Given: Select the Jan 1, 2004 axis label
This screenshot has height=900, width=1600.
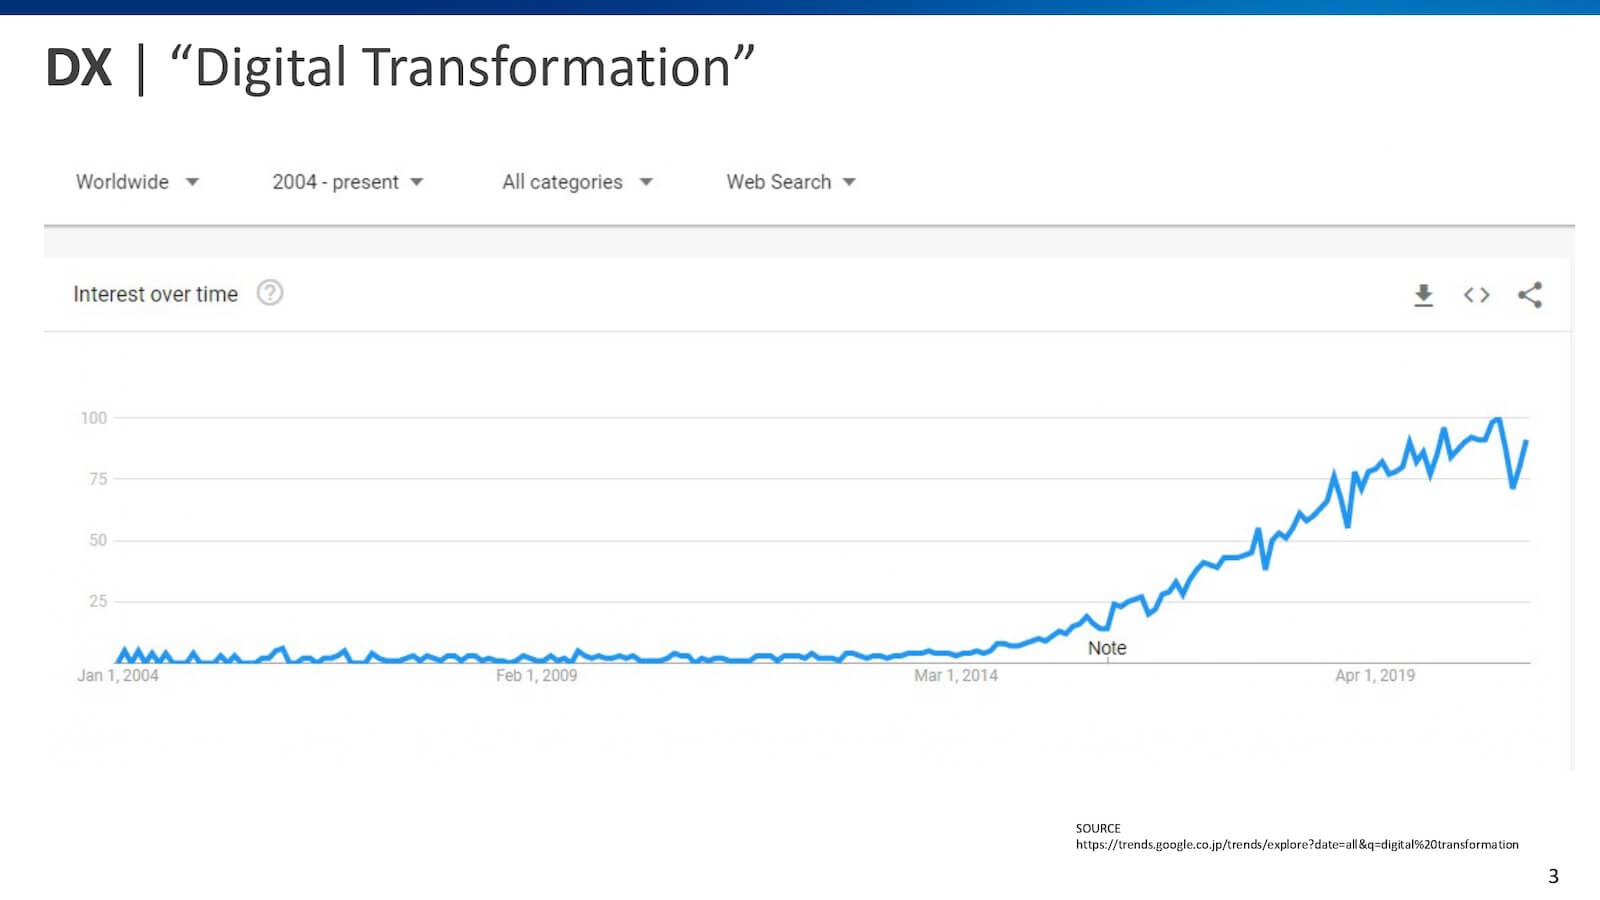Looking at the screenshot, I should coord(119,676).
